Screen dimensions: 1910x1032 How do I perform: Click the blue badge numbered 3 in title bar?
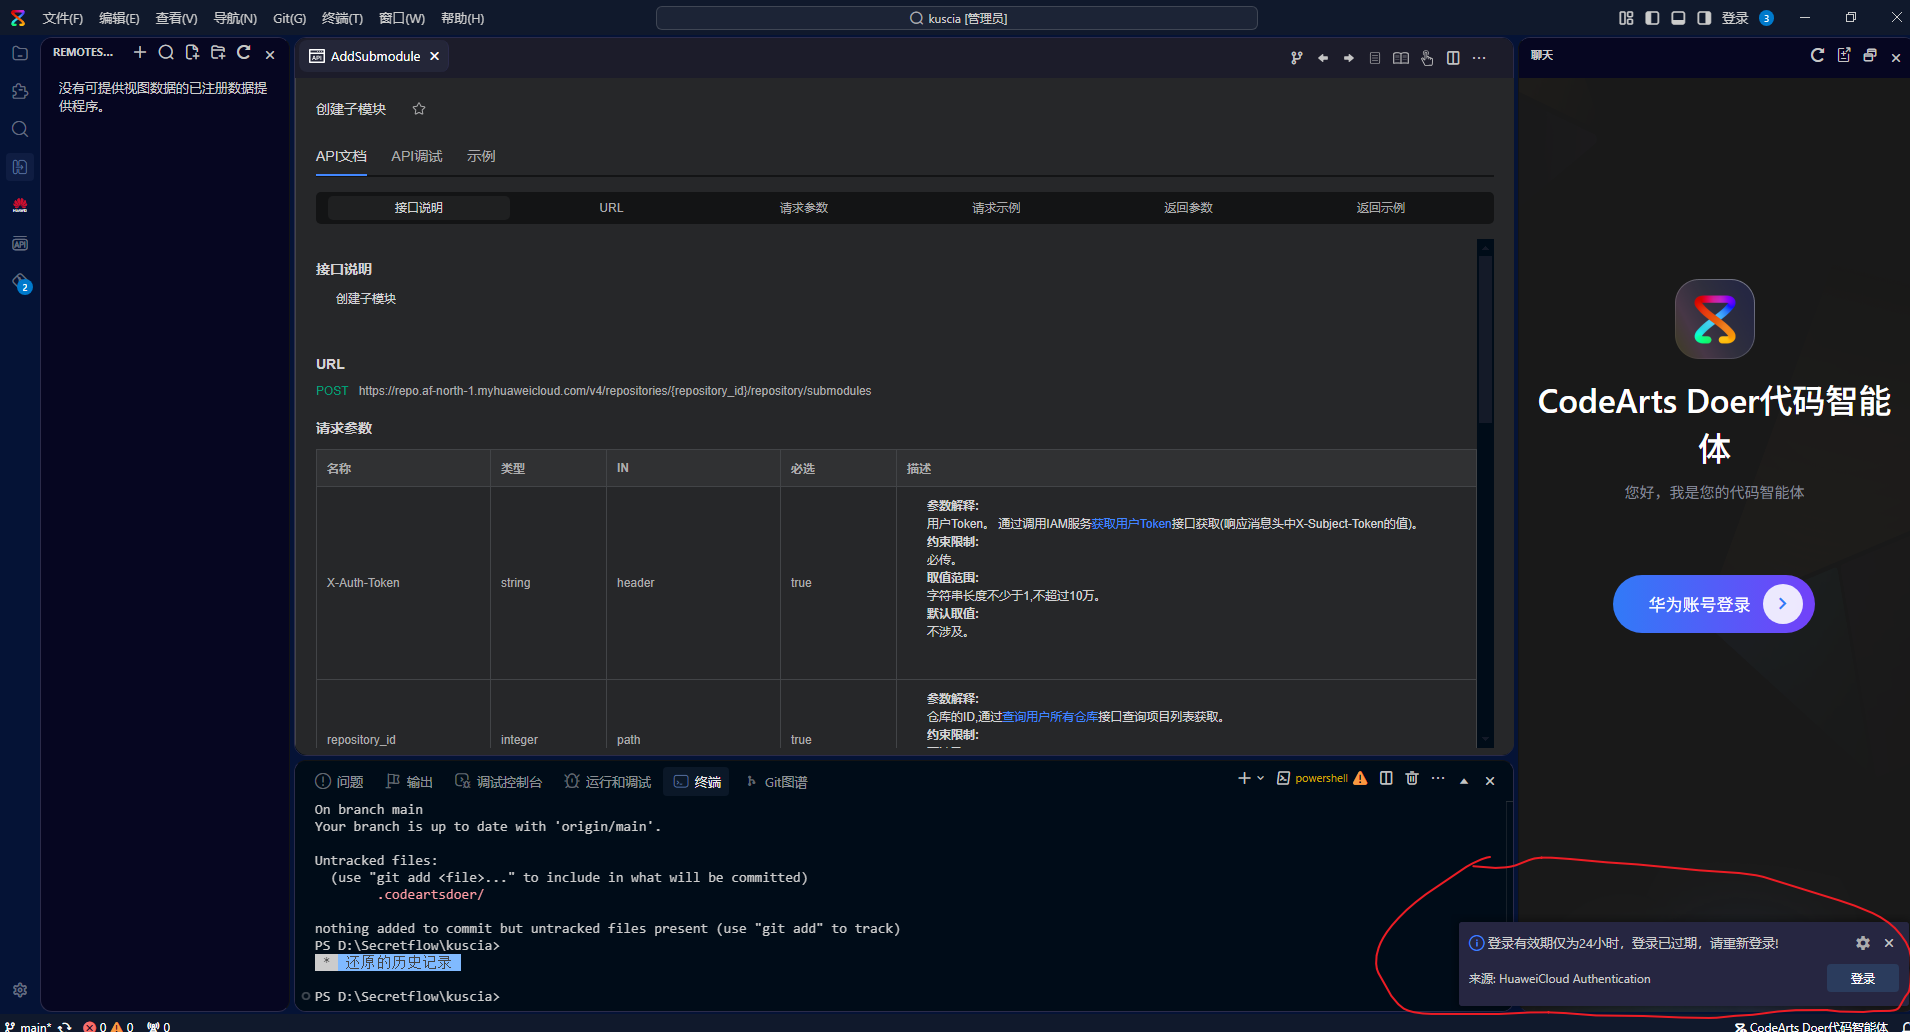1767,18
